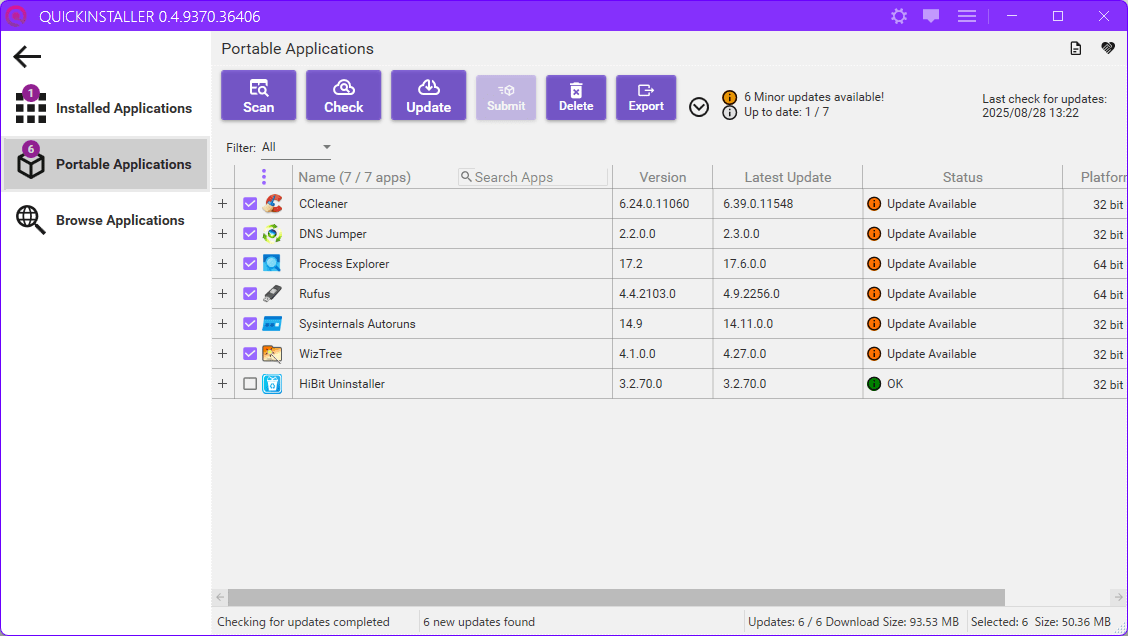Select the Rufus latest update 4.9.2256.0 cell
The height and width of the screenshot is (636, 1128).
[x=788, y=294]
